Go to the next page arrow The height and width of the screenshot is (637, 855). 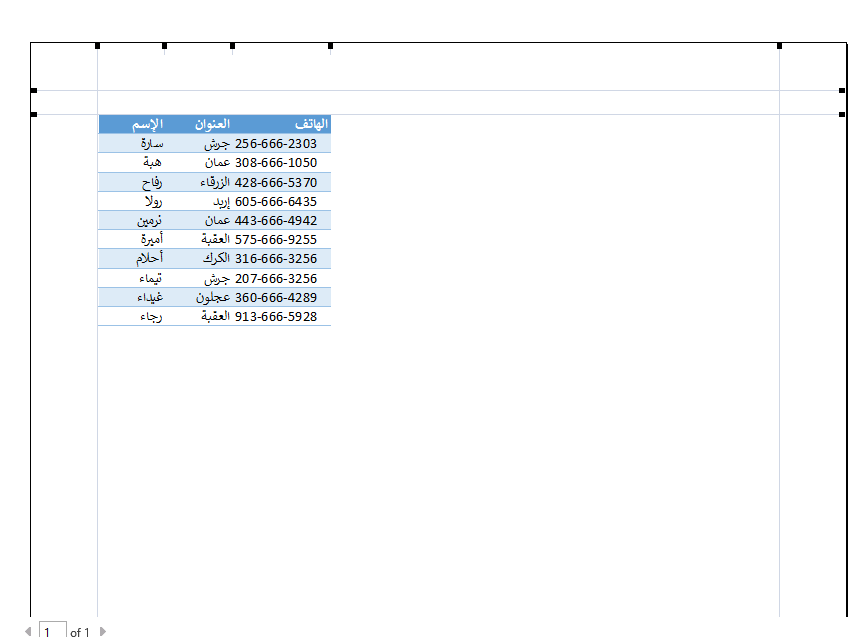(103, 631)
